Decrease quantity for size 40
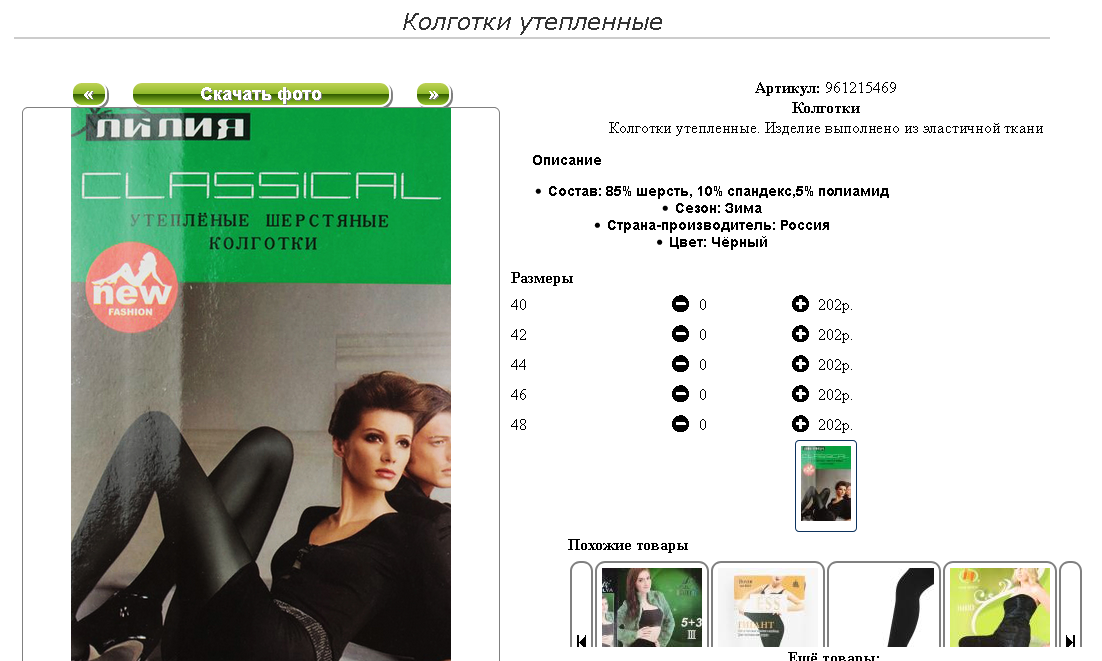 [680, 303]
